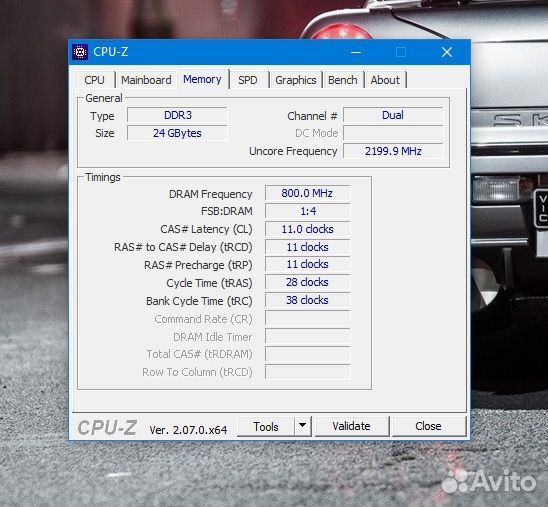Click the empty Total CAS# (tRDRAM) field

click(308, 354)
